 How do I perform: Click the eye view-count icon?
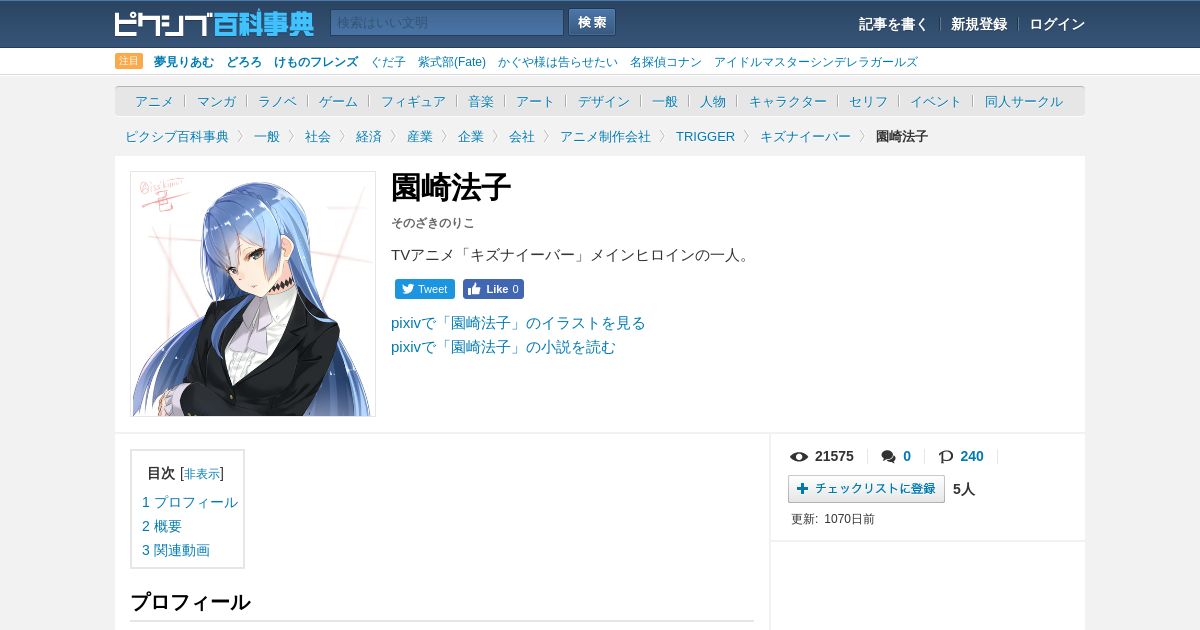click(799, 457)
